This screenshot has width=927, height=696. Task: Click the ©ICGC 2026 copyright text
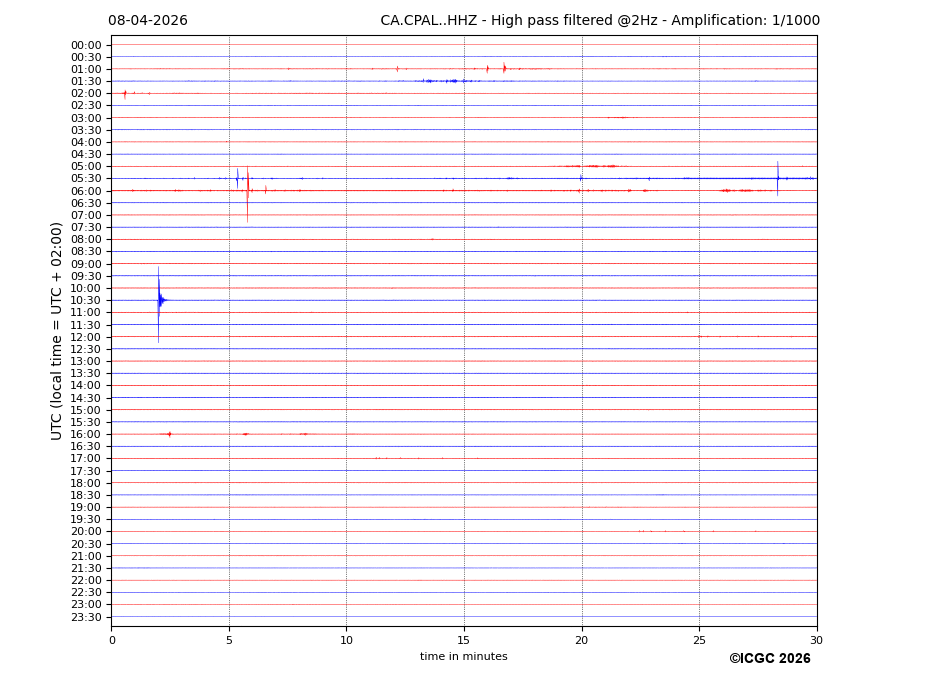(x=769, y=659)
